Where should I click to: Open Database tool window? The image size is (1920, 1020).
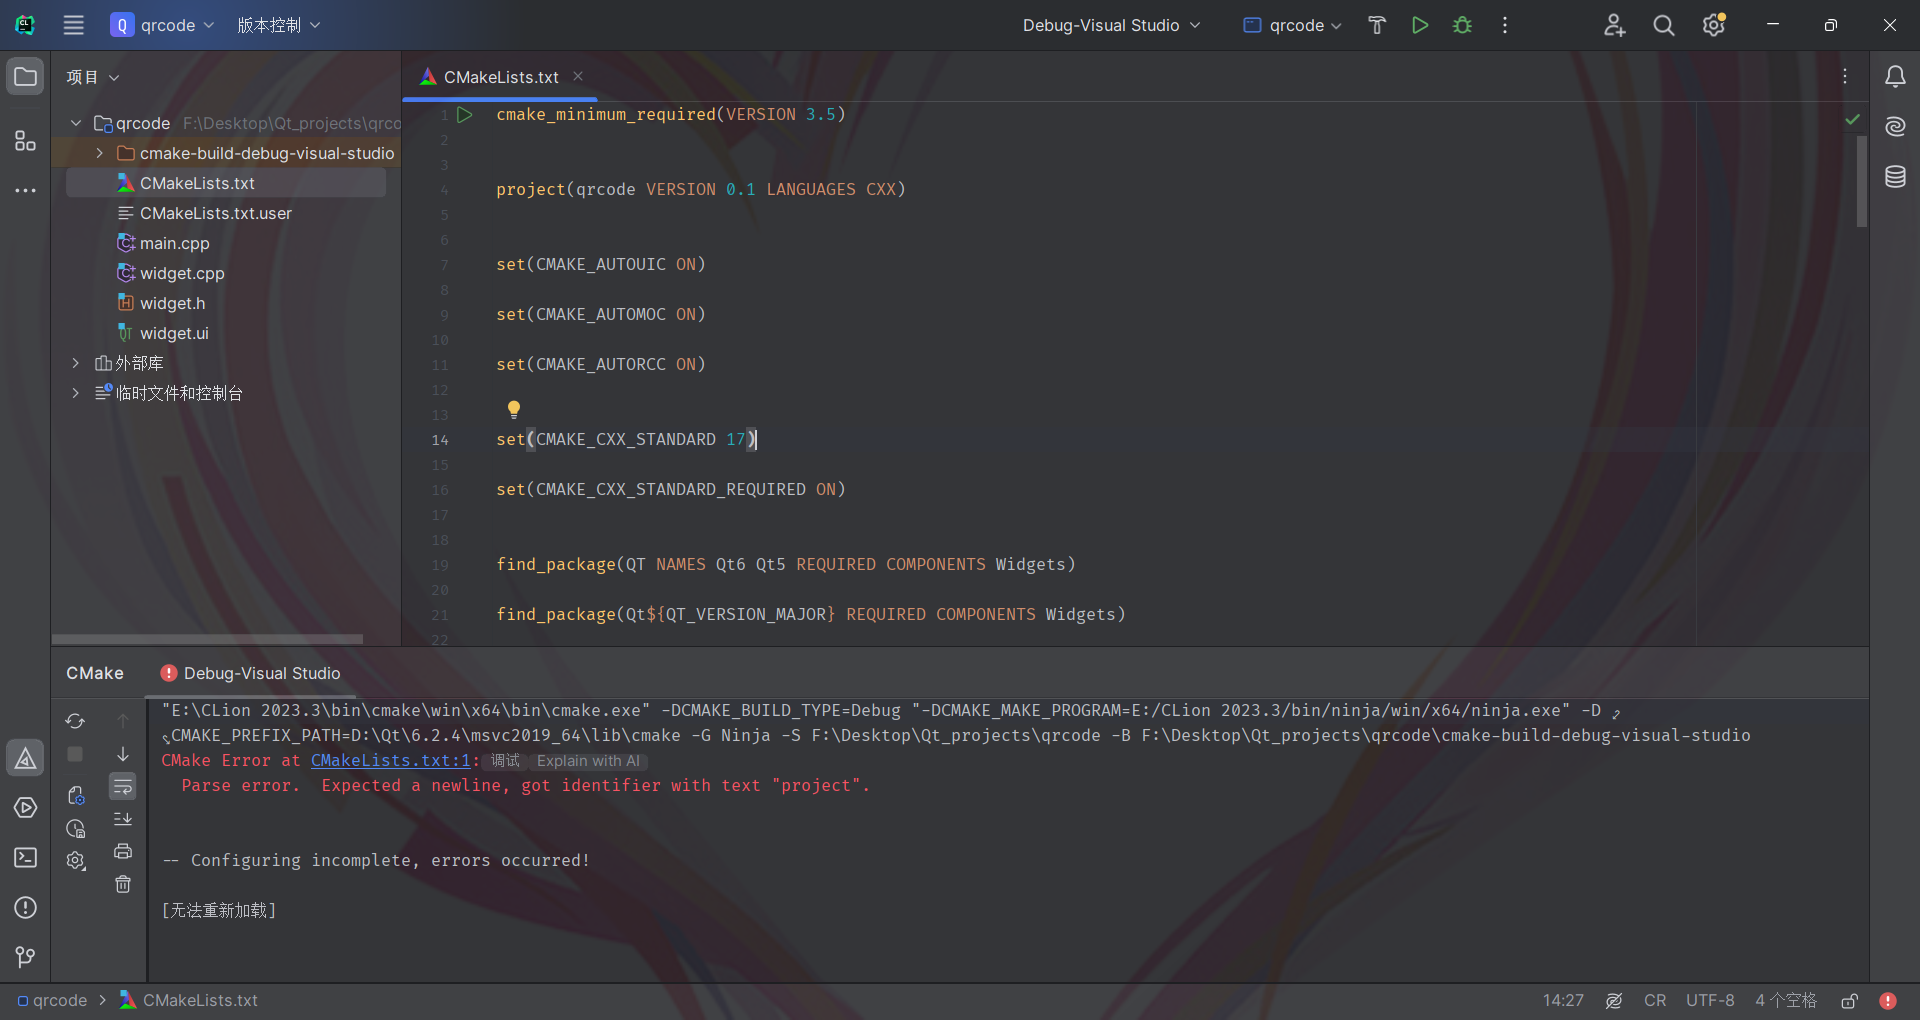pos(1895,177)
